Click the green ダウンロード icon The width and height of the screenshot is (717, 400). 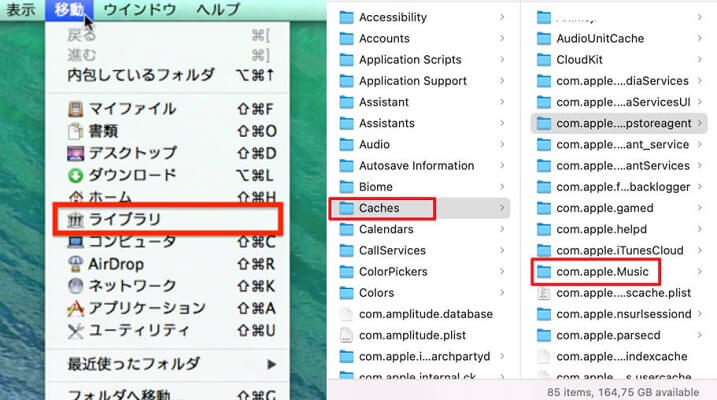pos(75,176)
